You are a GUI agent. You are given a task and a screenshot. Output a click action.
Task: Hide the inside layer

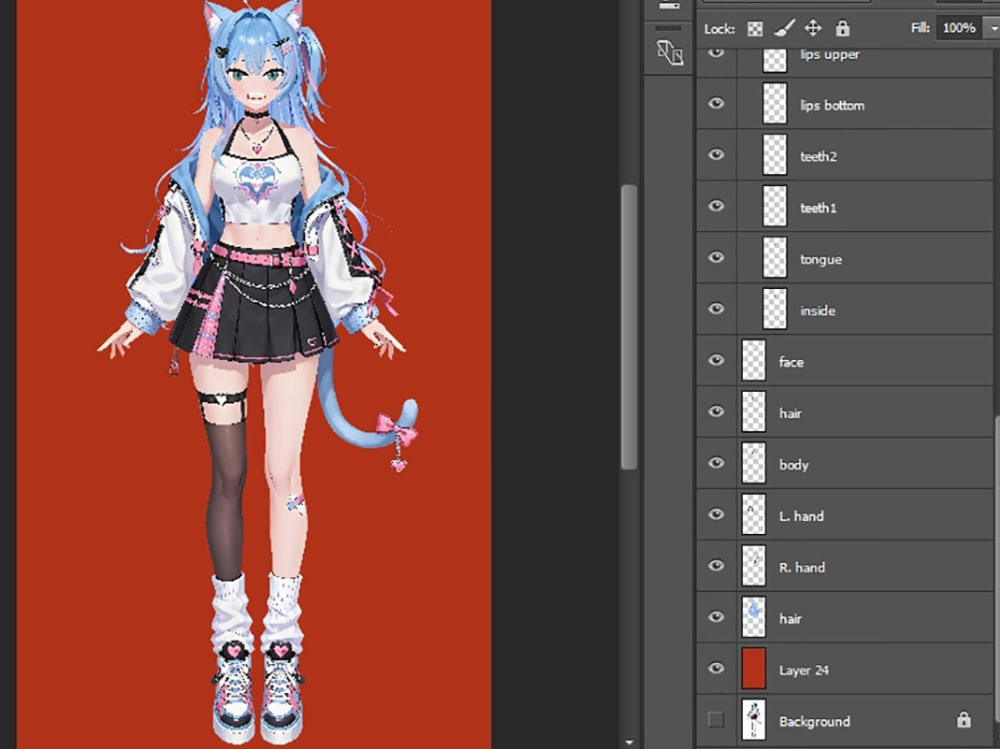[716, 309]
